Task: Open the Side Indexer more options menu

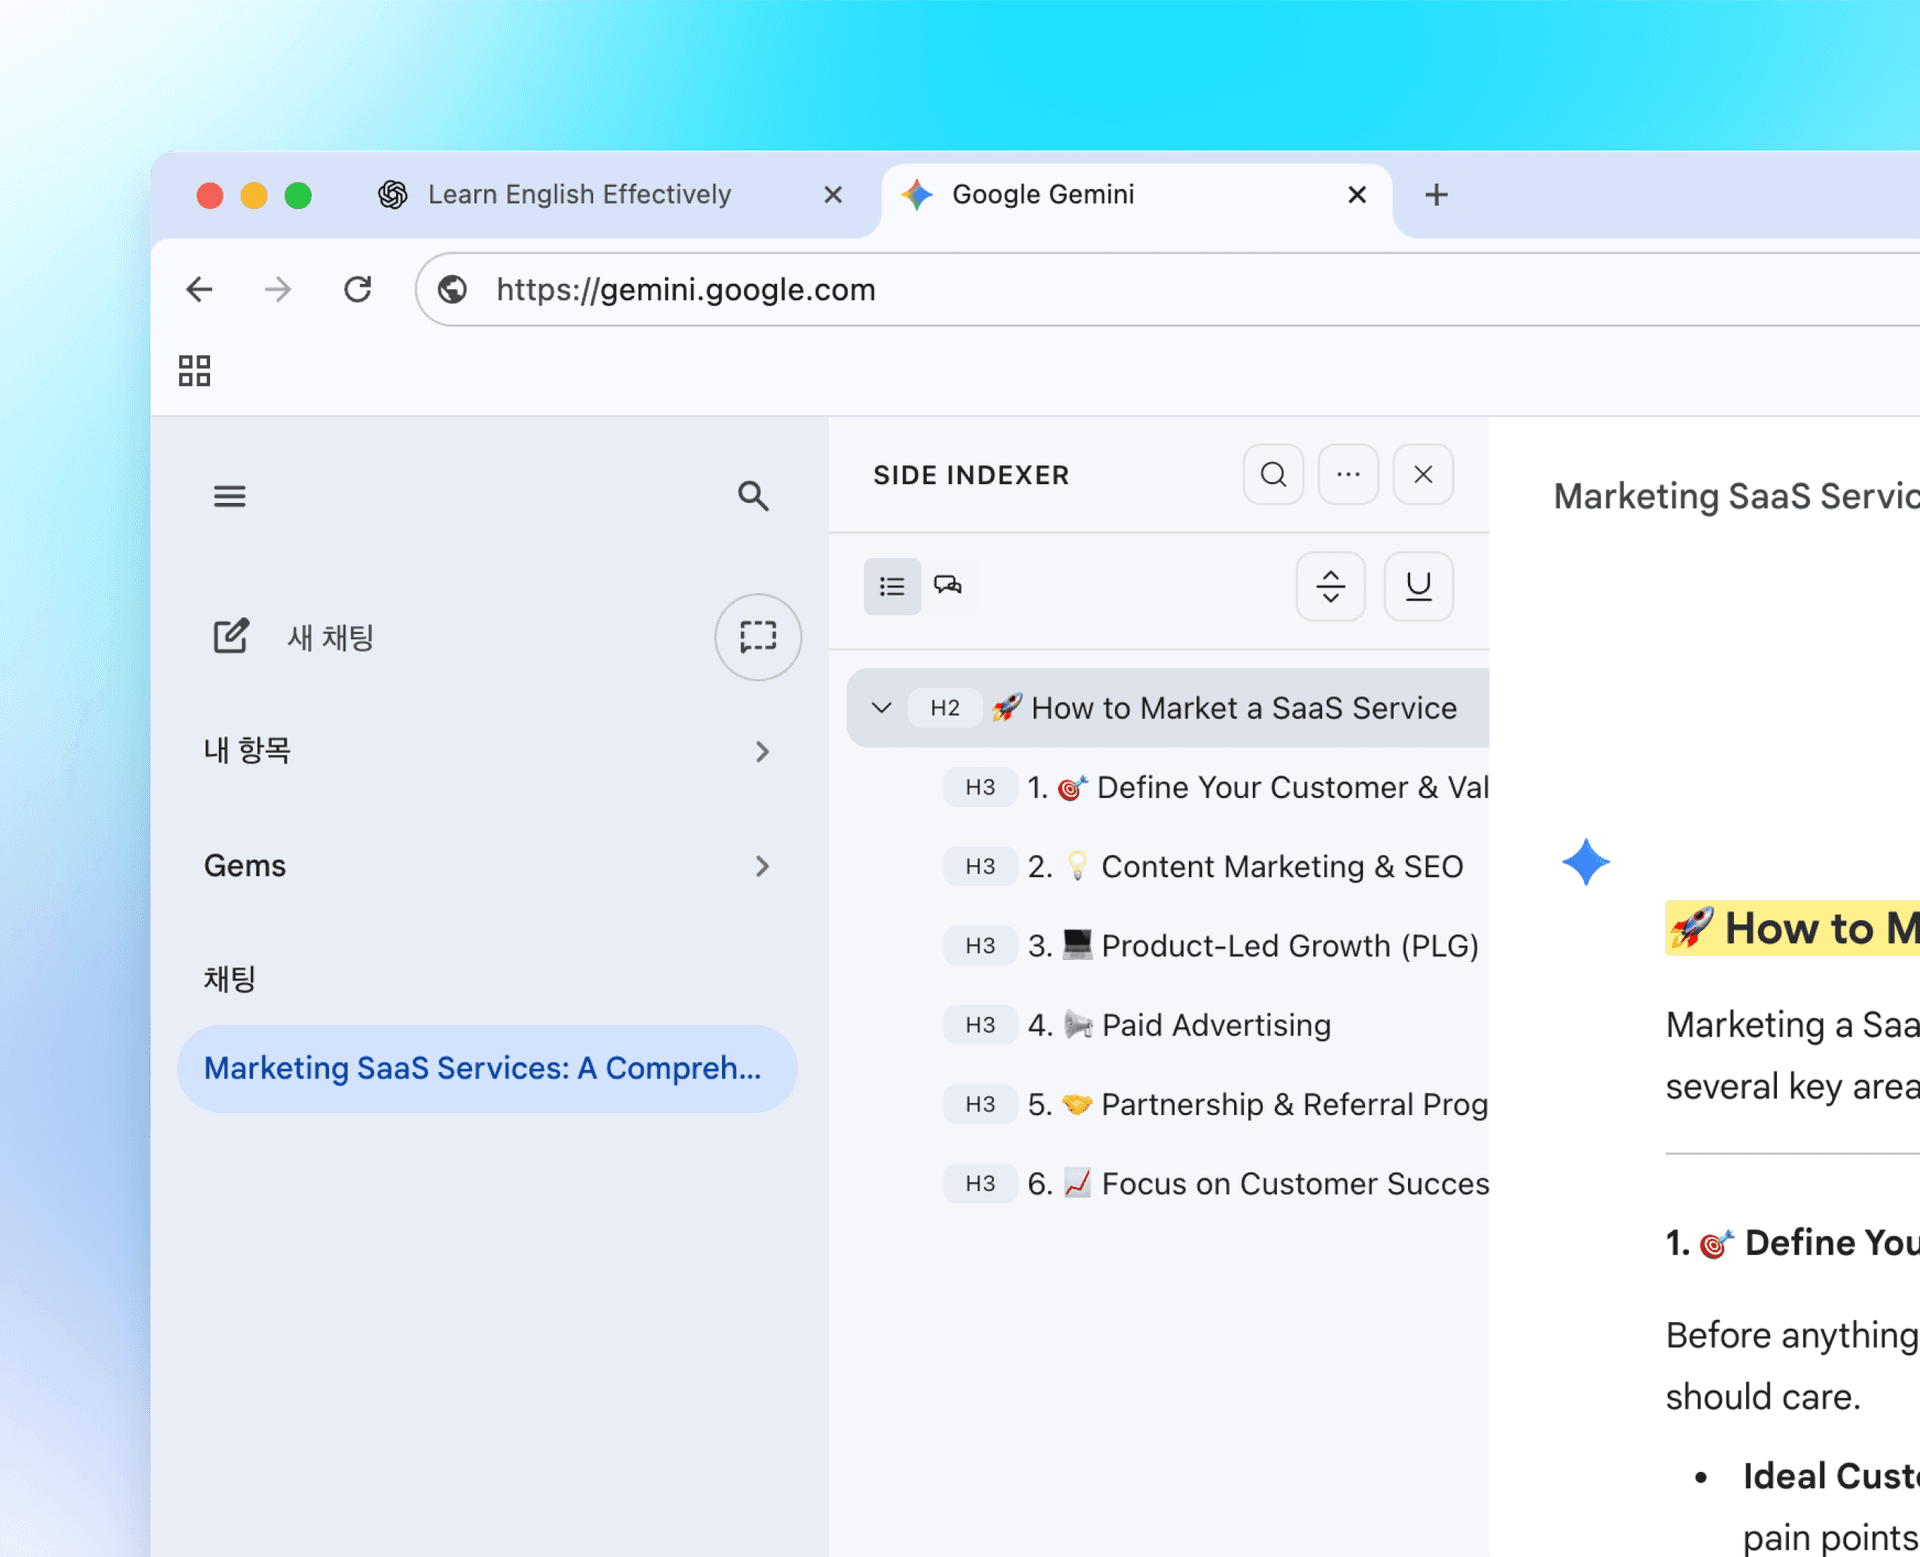Action: coord(1348,474)
